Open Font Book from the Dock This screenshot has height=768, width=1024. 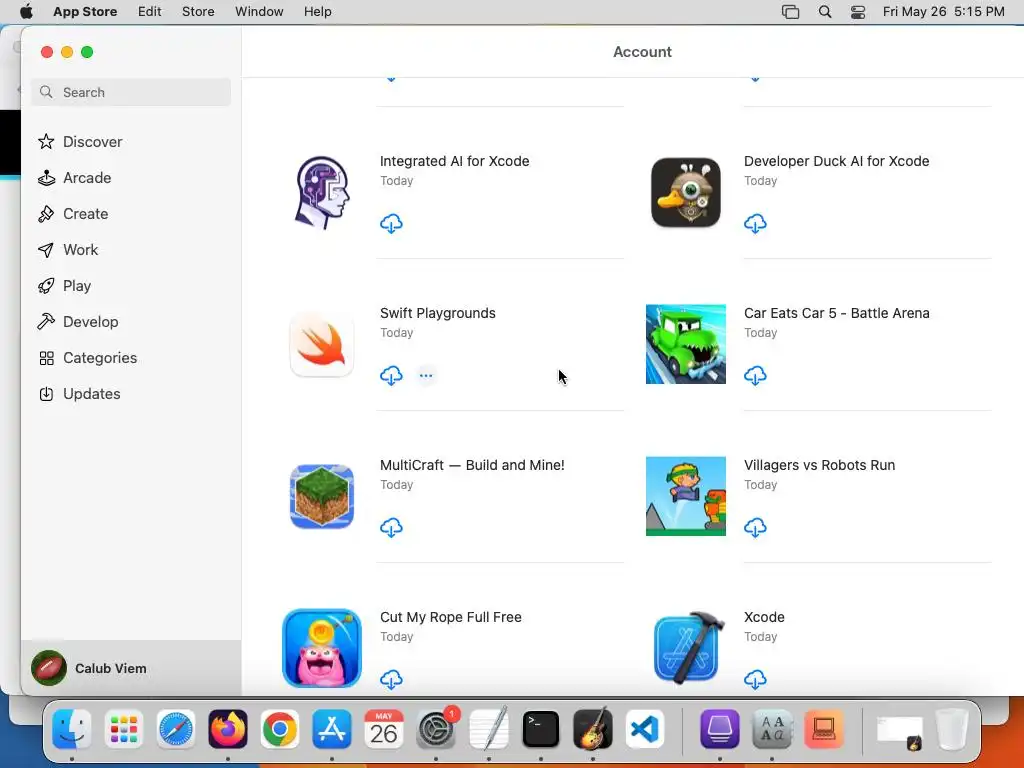click(x=772, y=729)
